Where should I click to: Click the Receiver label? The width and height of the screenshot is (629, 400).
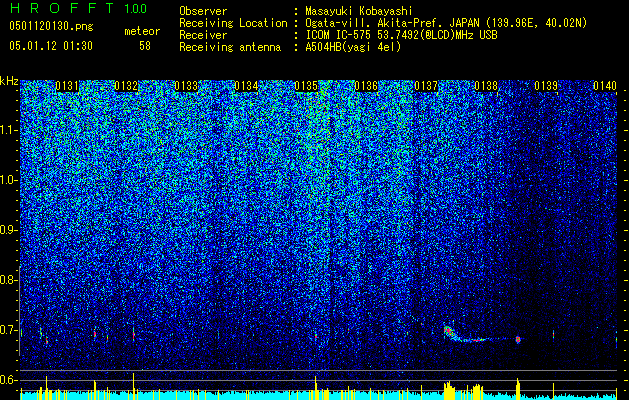[x=203, y=35]
